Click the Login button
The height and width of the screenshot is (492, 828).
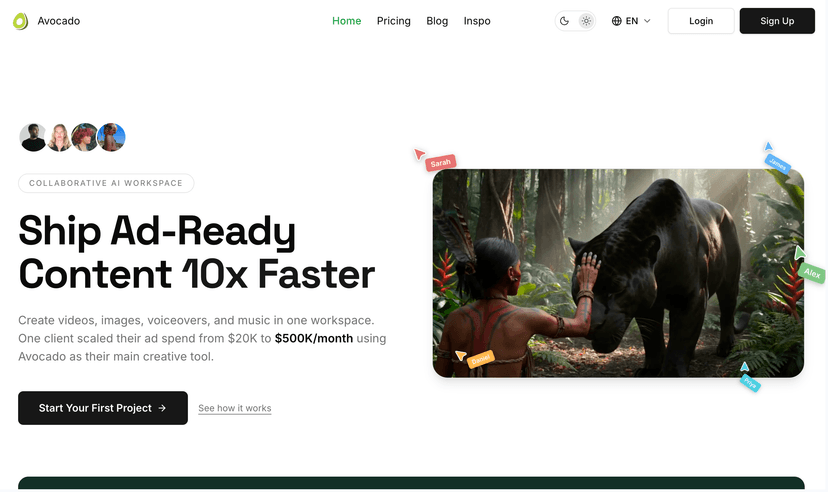coord(701,21)
